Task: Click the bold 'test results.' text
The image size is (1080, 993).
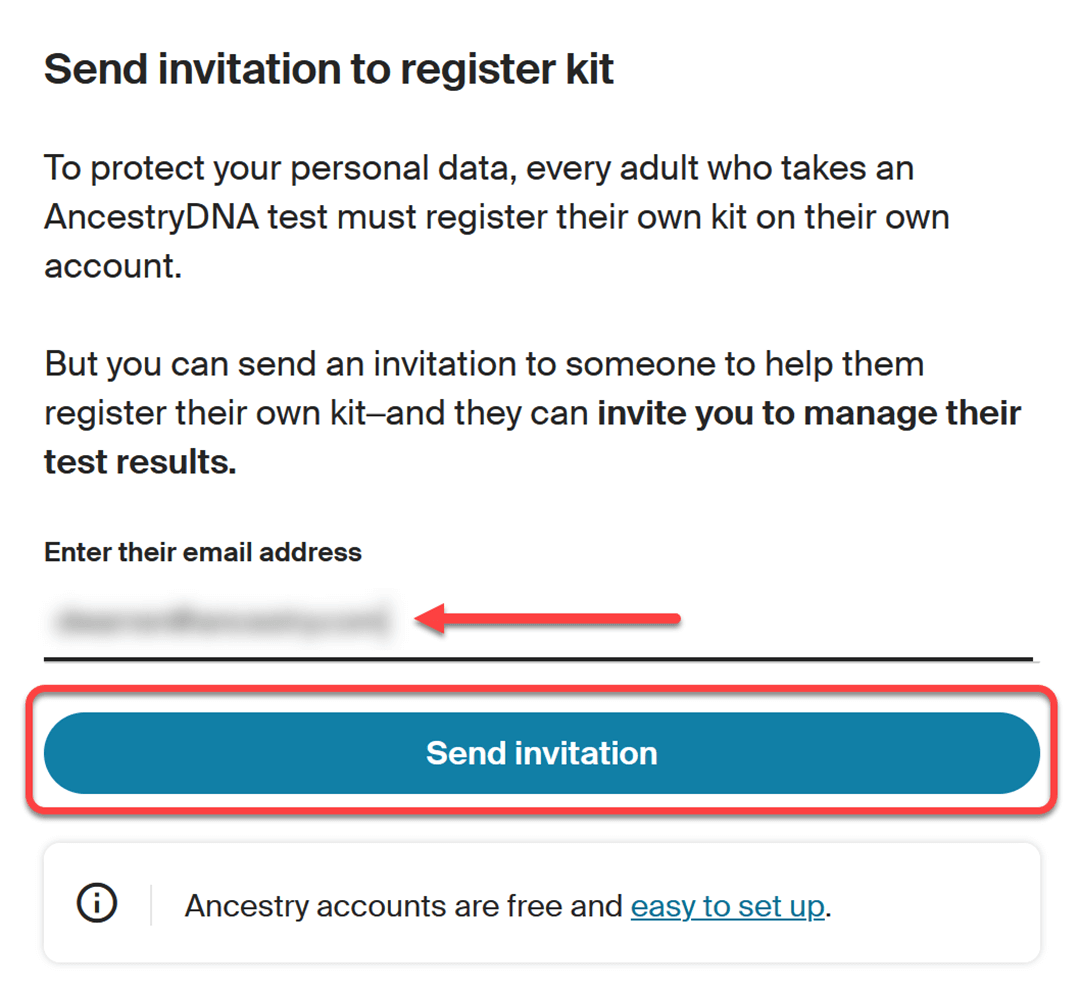Action: pyautogui.click(x=140, y=463)
